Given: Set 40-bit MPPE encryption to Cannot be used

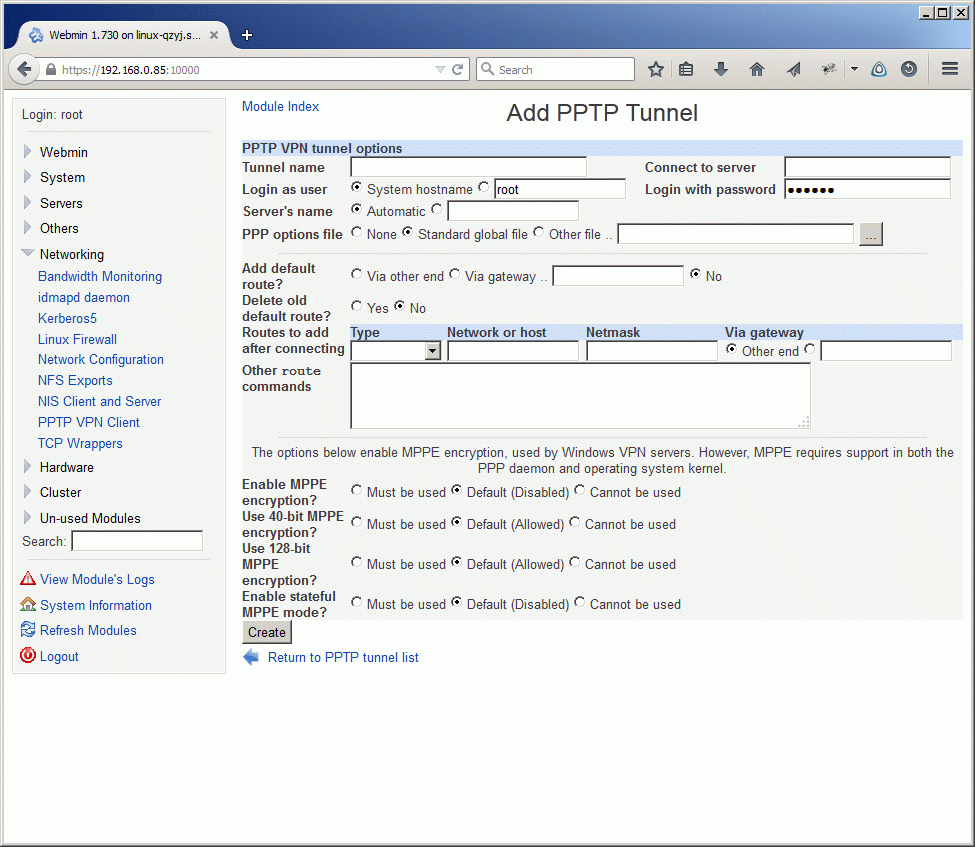Looking at the screenshot, I should [575, 522].
